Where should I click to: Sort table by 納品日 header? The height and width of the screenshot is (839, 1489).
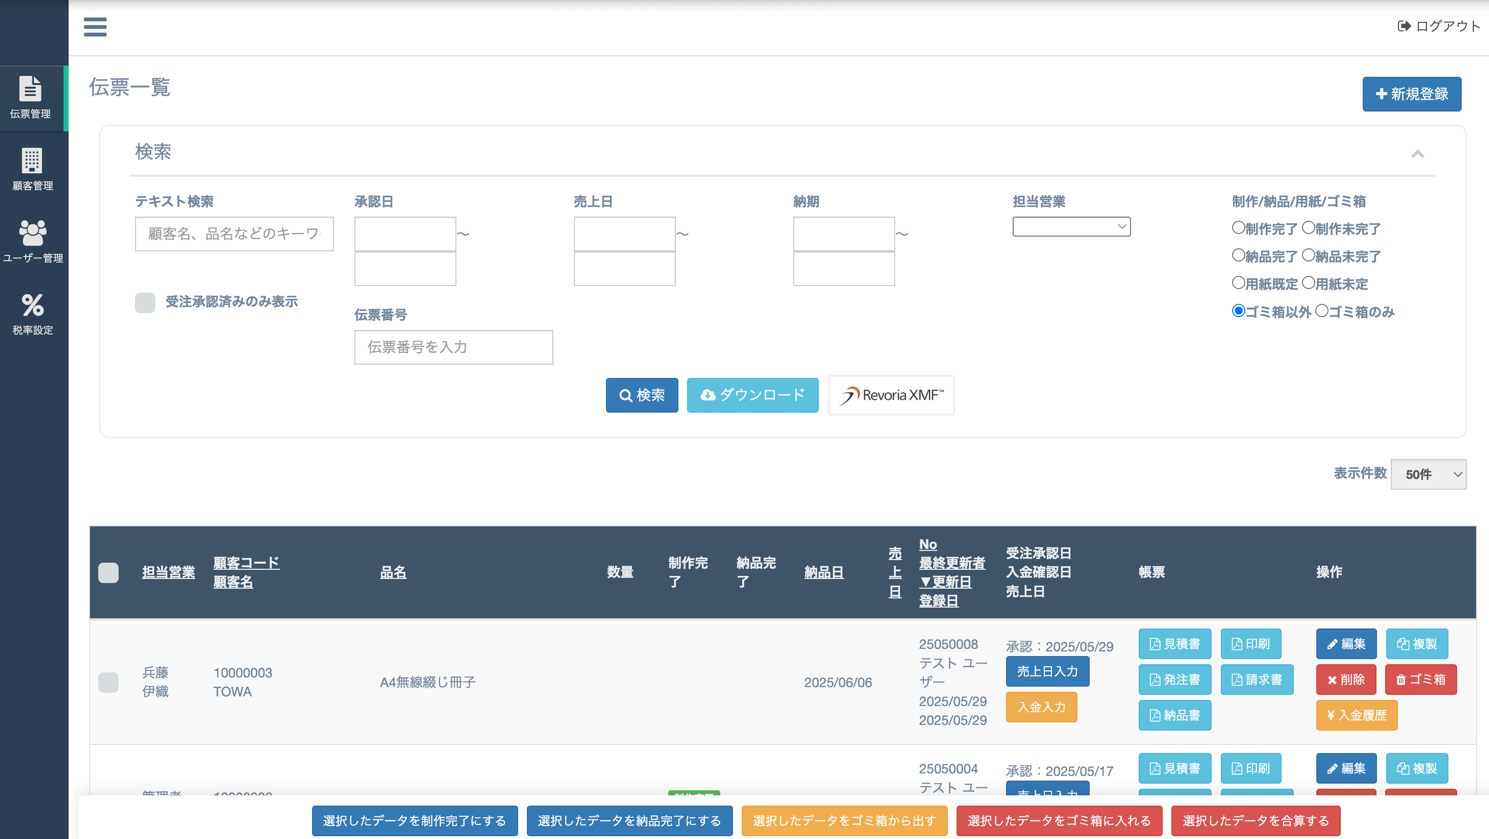[823, 572]
